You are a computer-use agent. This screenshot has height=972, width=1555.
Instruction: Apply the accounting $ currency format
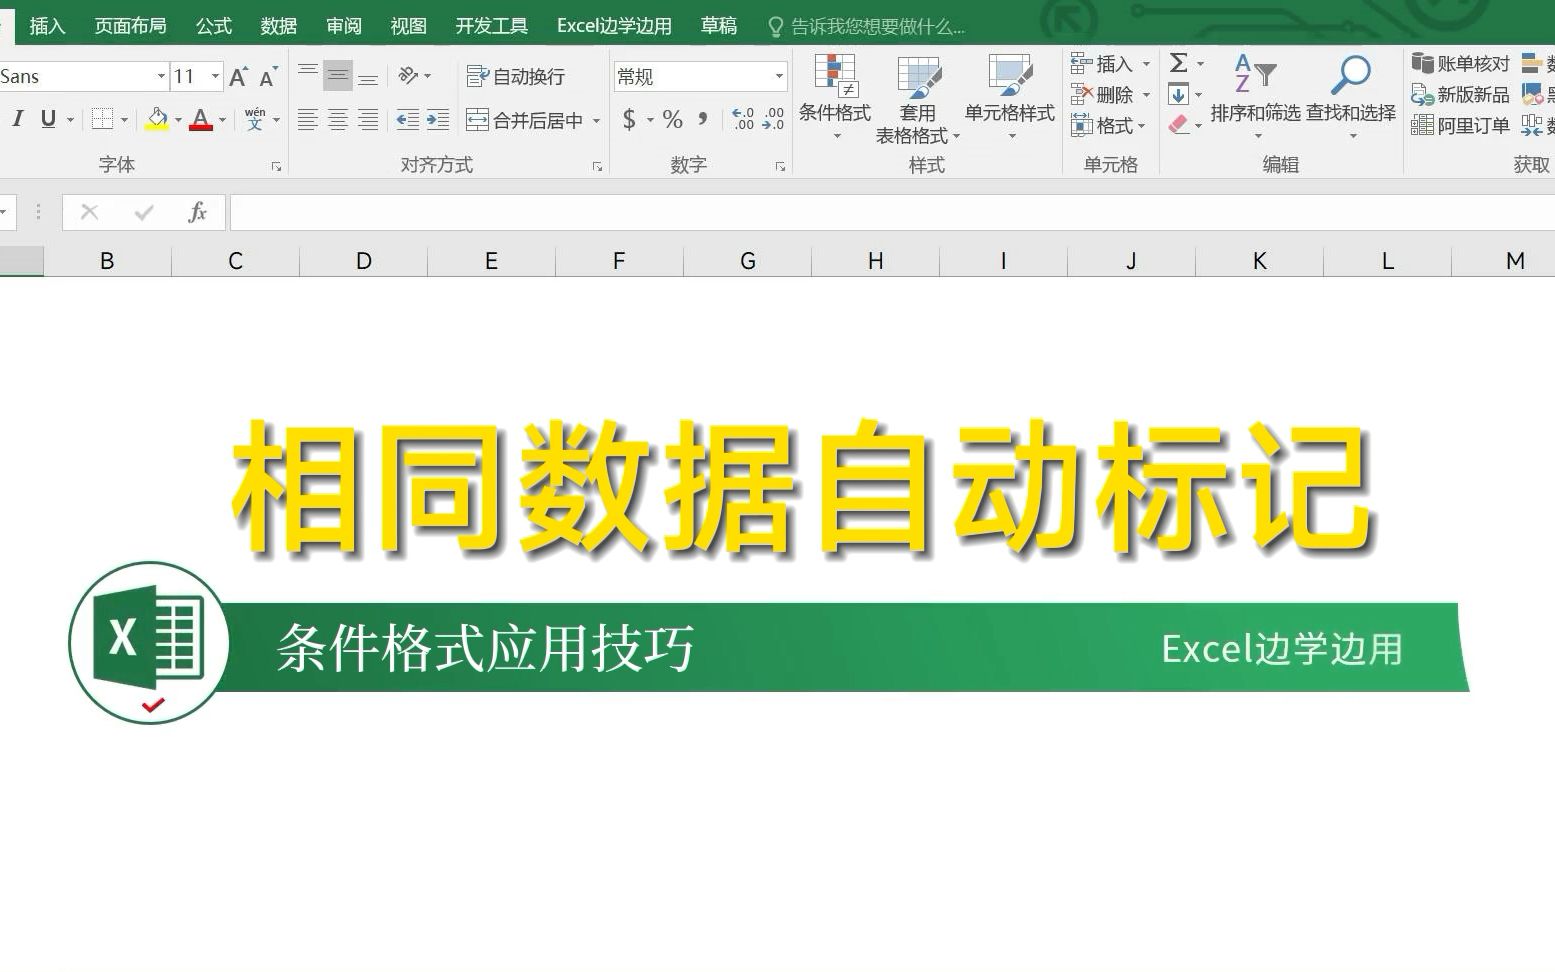[x=629, y=120]
